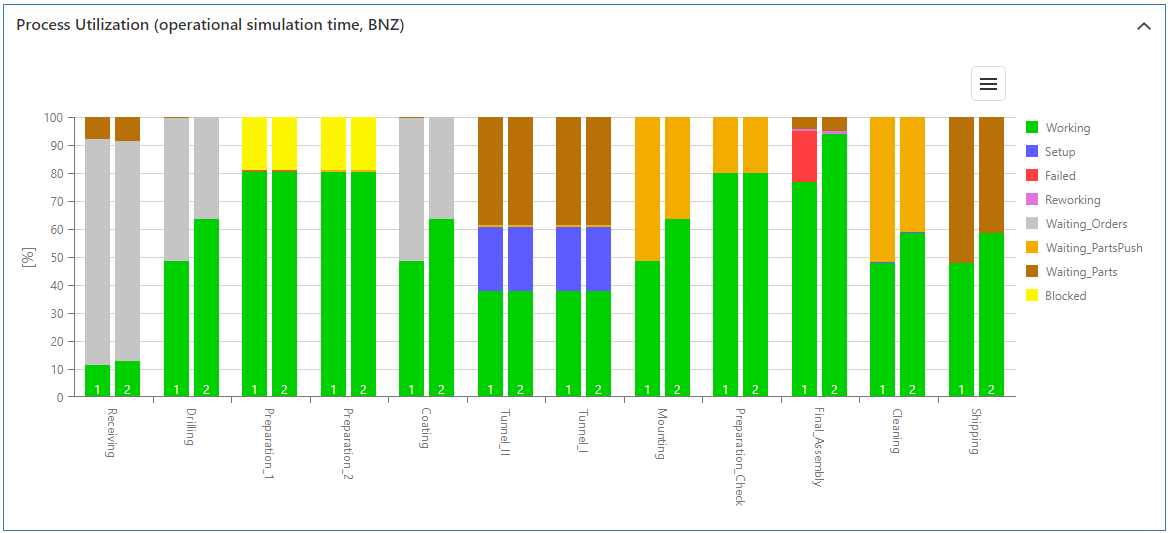The height and width of the screenshot is (533, 1170).
Task: Click the Waiting_Parts legend entry
Action: click(1081, 272)
